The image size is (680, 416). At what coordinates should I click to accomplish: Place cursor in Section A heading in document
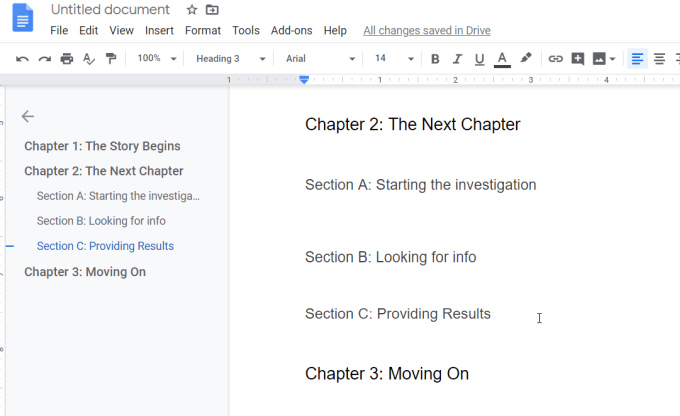click(421, 185)
